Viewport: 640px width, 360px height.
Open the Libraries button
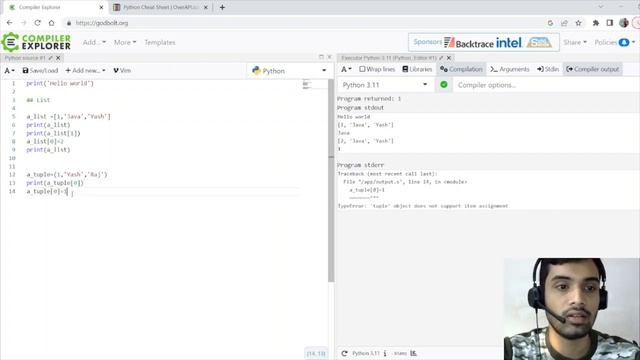(x=417, y=69)
